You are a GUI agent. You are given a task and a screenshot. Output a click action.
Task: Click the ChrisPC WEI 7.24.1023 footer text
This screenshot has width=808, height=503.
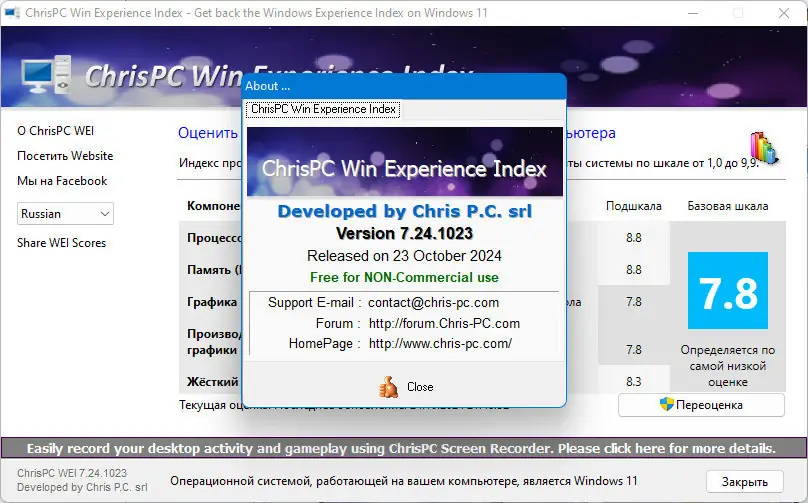pyautogui.click(x=72, y=473)
